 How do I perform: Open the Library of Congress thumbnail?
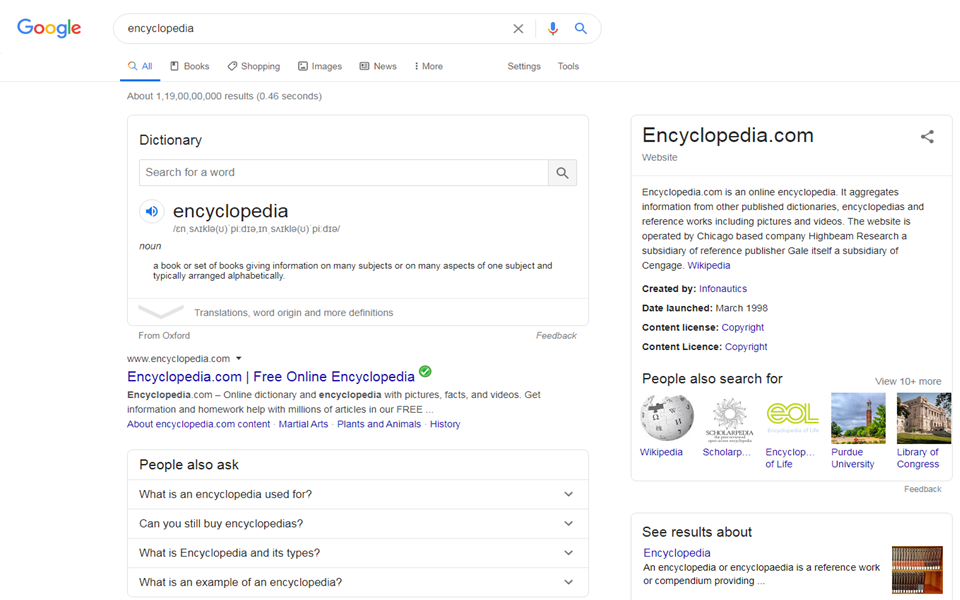click(x=924, y=418)
